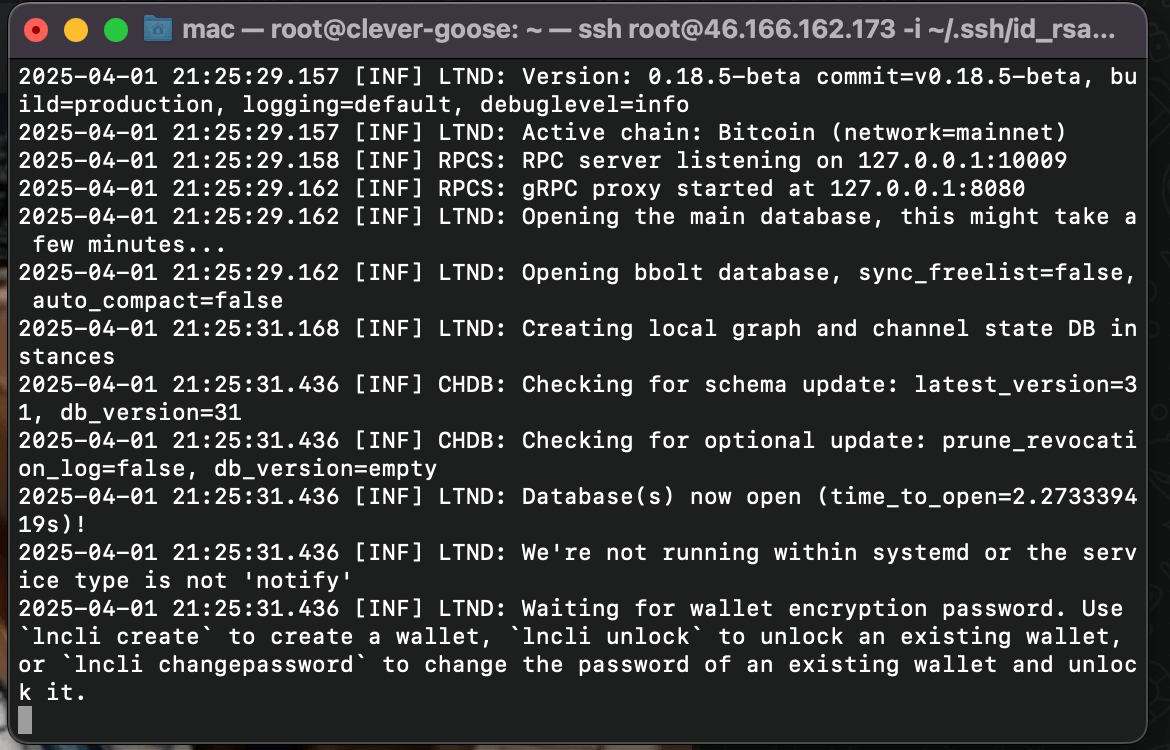Maximize the terminal using the green button
The width and height of the screenshot is (1170, 750).
coord(116,30)
